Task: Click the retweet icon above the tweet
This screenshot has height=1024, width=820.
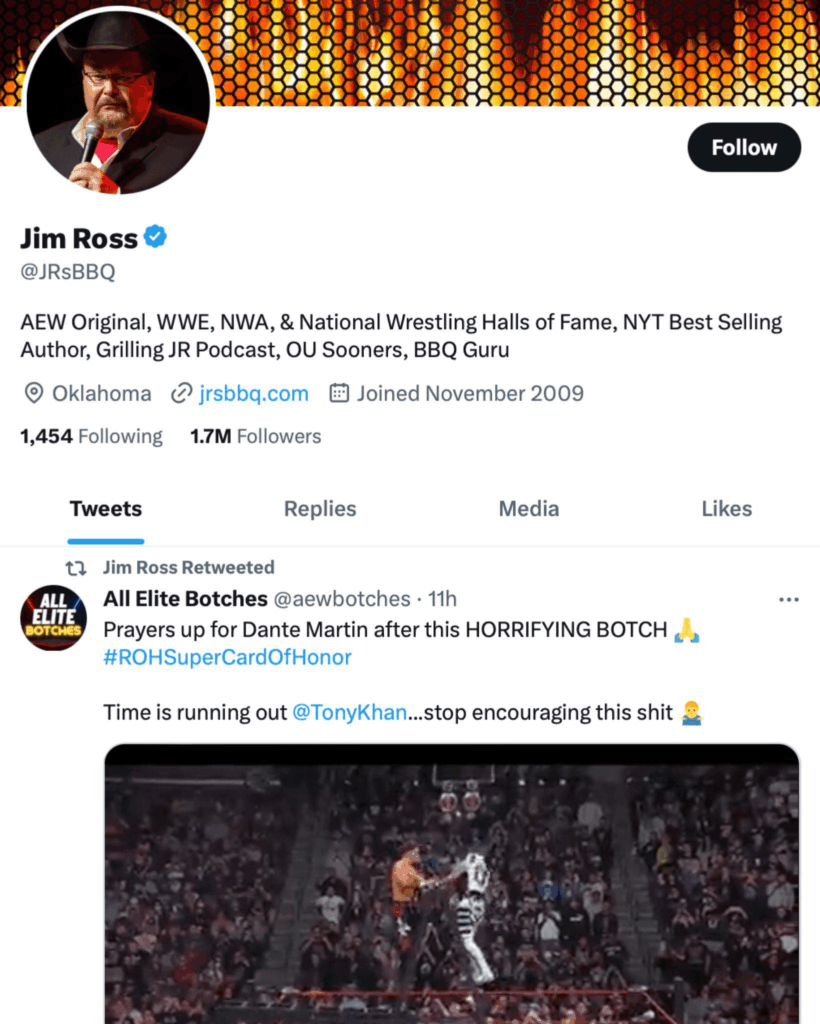Action: pos(75,567)
